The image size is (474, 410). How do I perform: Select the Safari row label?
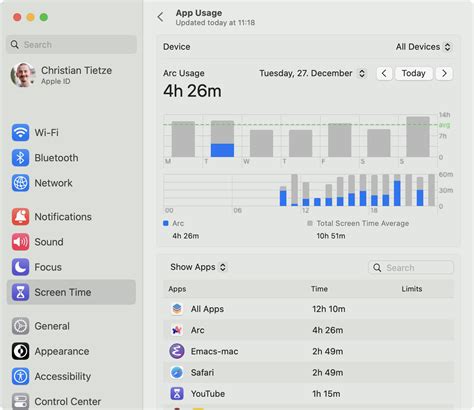[x=202, y=372]
